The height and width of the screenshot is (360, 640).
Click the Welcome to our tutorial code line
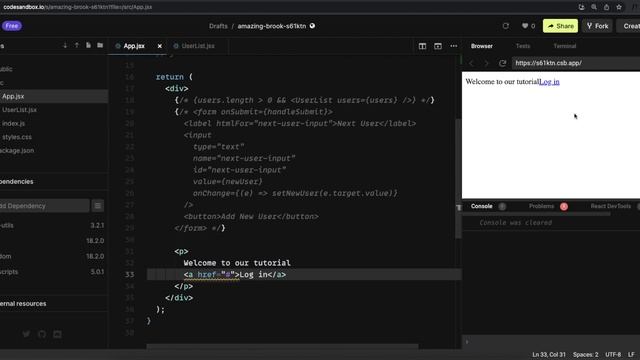click(237, 263)
